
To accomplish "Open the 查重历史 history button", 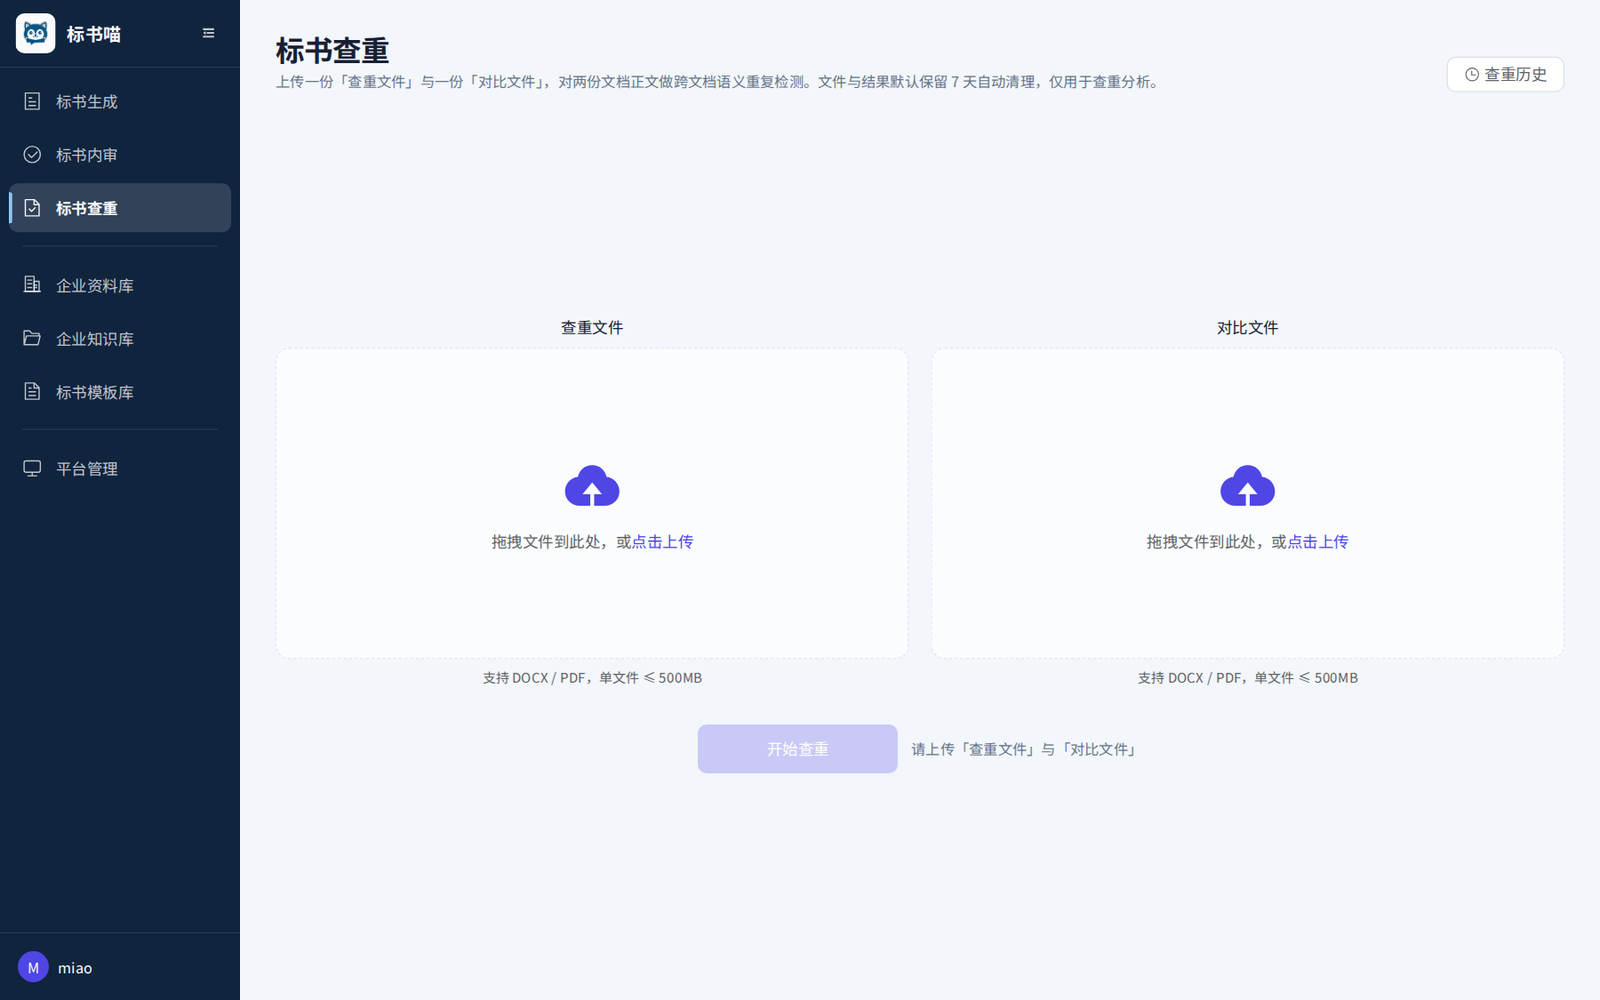I will tap(1505, 75).
